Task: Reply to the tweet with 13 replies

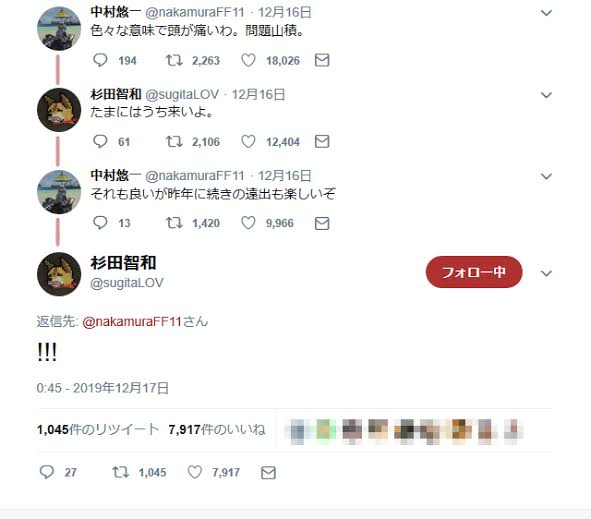Action: (100, 223)
